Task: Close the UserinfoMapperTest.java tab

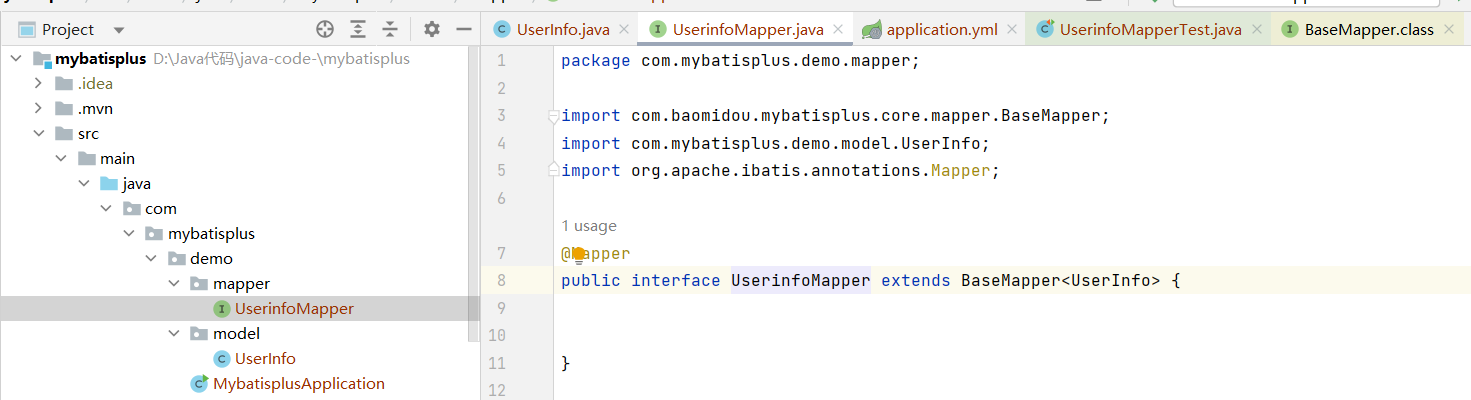Action: tap(1256, 30)
